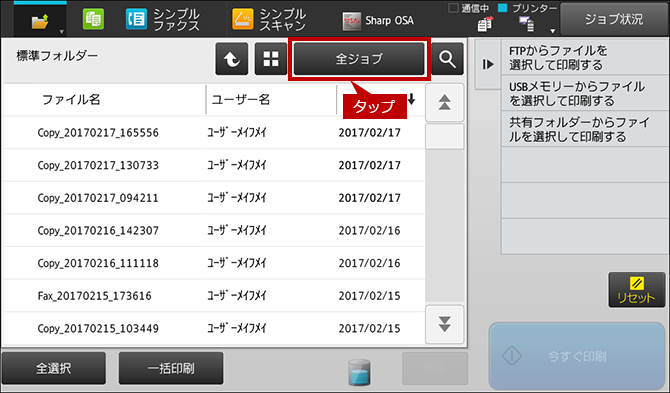
Task: Select file Fax_20170215_173616
Action: pyautogui.click(x=215, y=296)
